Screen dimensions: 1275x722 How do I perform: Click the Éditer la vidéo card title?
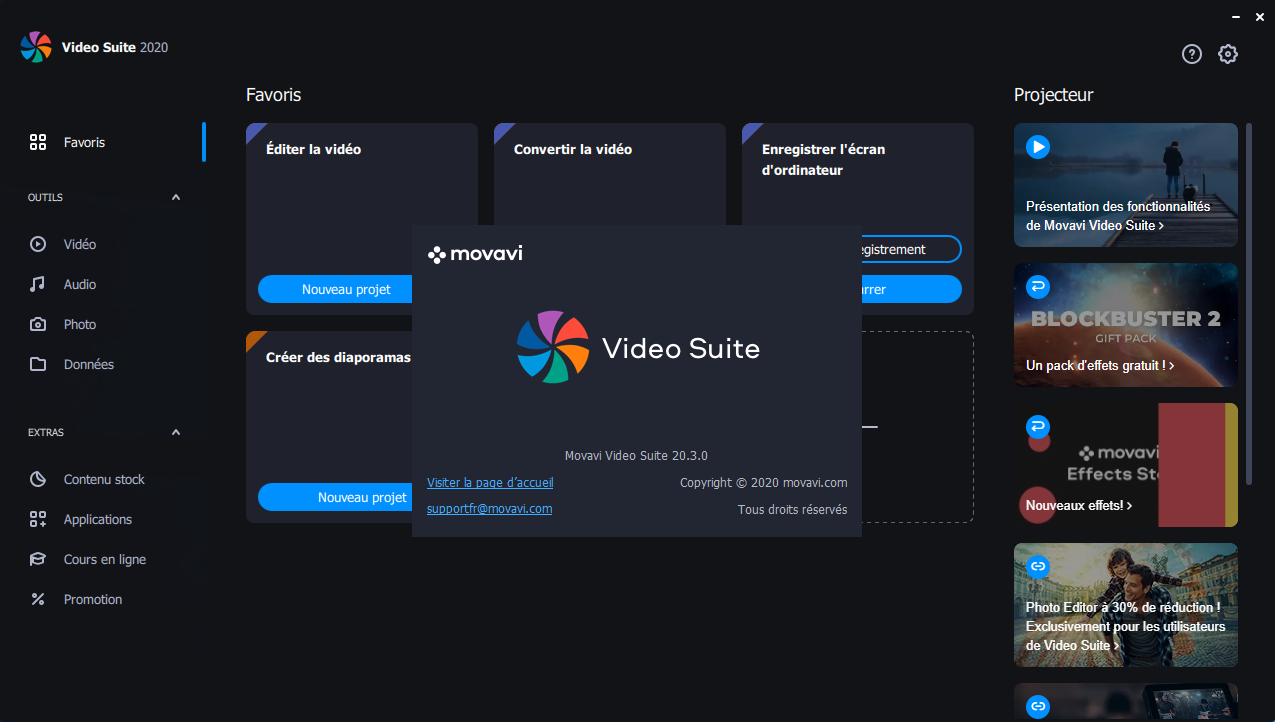coord(313,149)
